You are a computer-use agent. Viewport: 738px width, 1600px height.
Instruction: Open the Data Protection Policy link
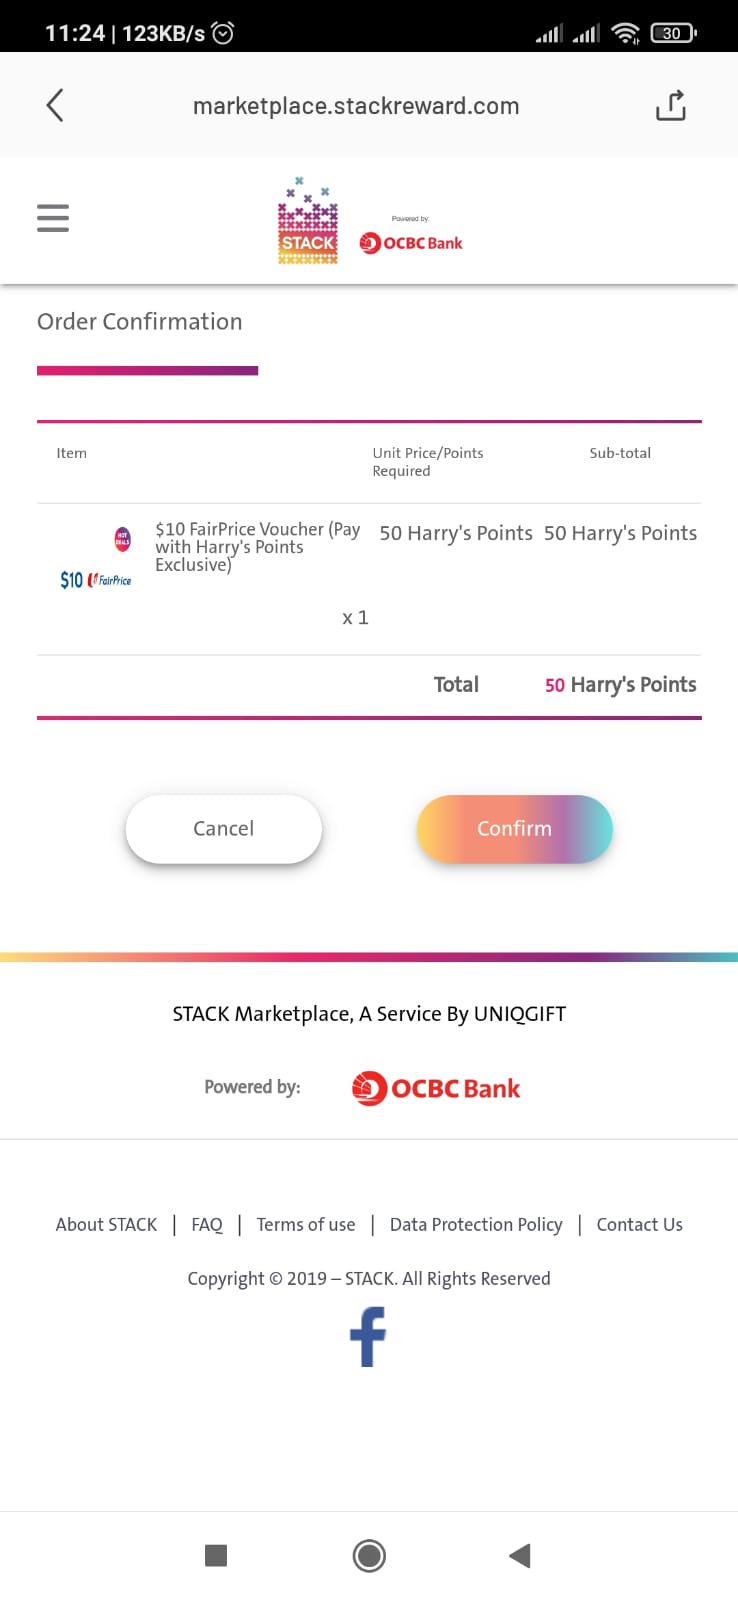476,1225
